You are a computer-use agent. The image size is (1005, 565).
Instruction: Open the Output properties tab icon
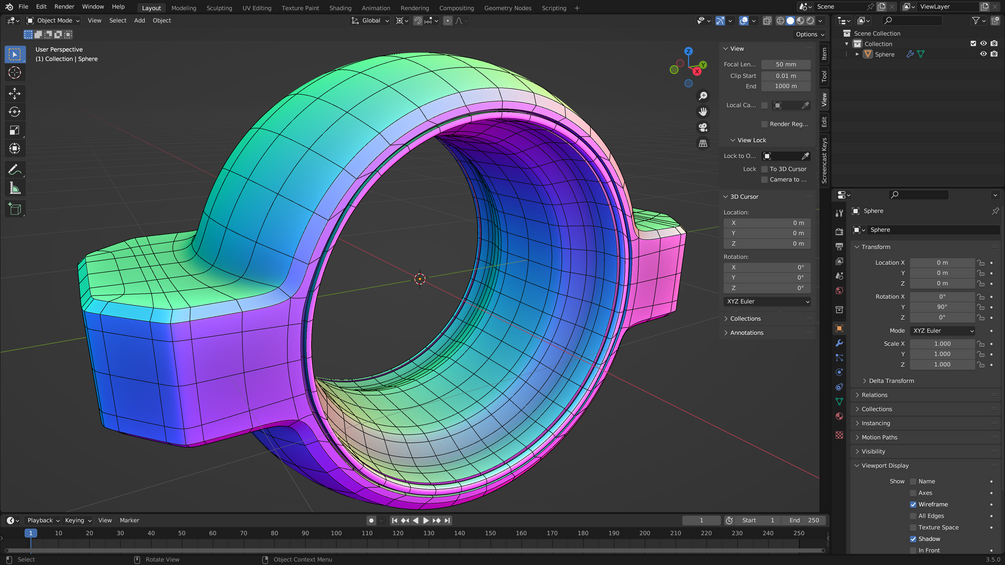(x=839, y=247)
